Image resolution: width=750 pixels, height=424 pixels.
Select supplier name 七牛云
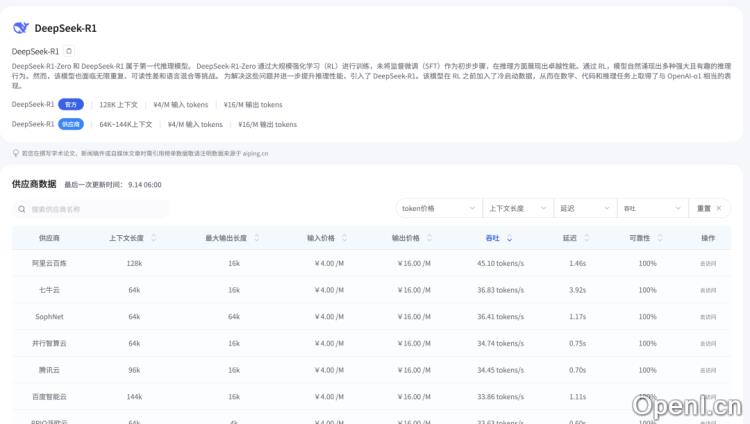(x=49, y=290)
